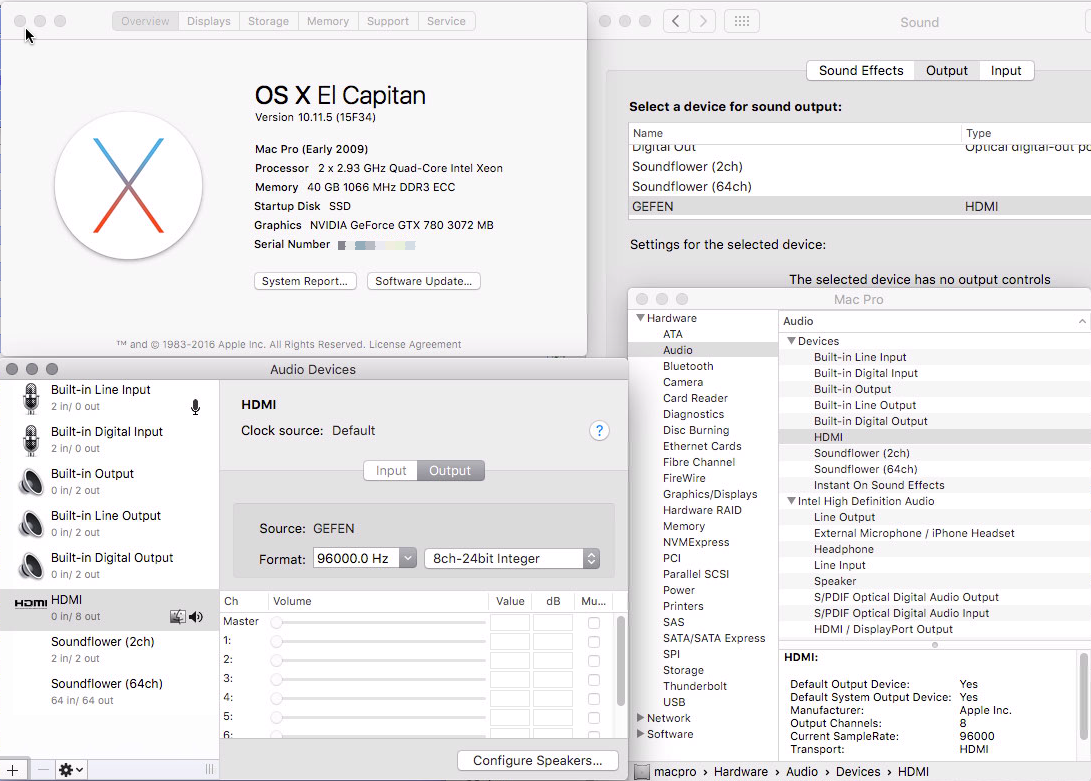Click Hardware in the Mac Pro path bar
Image resolution: width=1091 pixels, height=781 pixels.
(741, 772)
